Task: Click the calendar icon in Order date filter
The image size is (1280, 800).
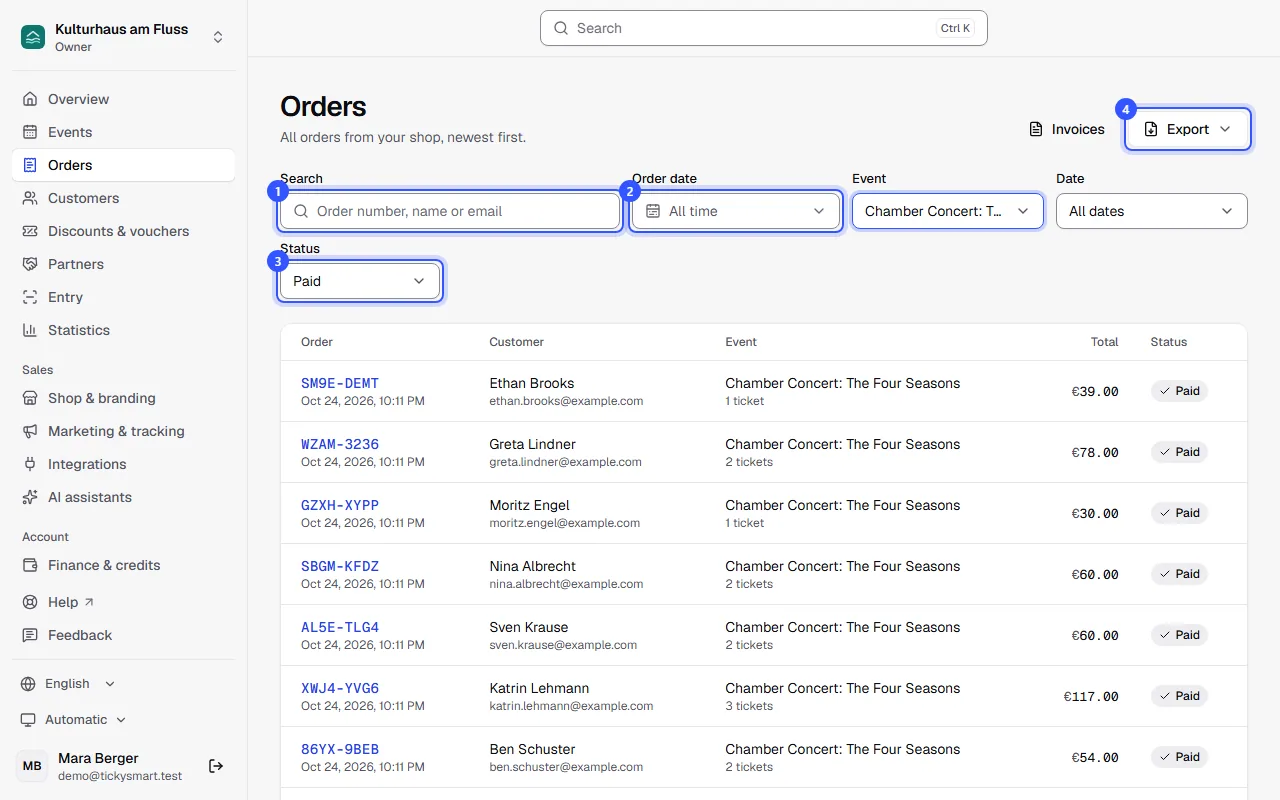Action: coord(653,211)
